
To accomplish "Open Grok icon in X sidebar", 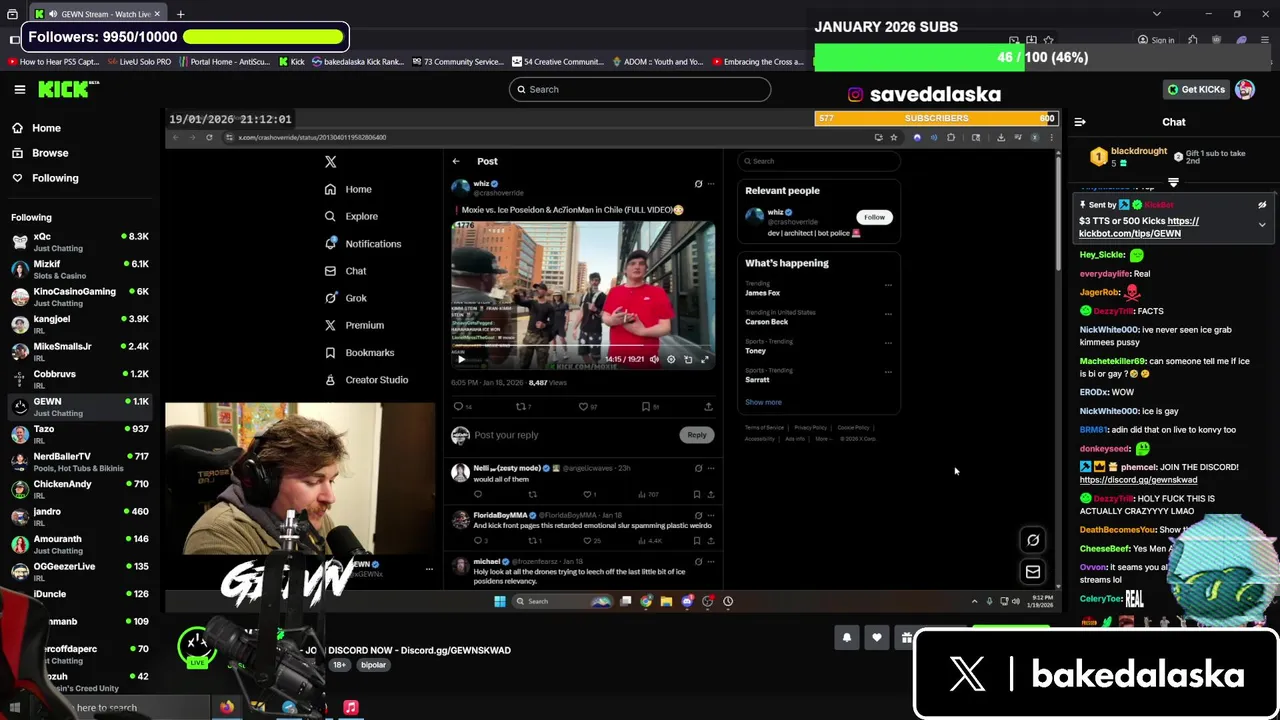I will pos(330,298).
